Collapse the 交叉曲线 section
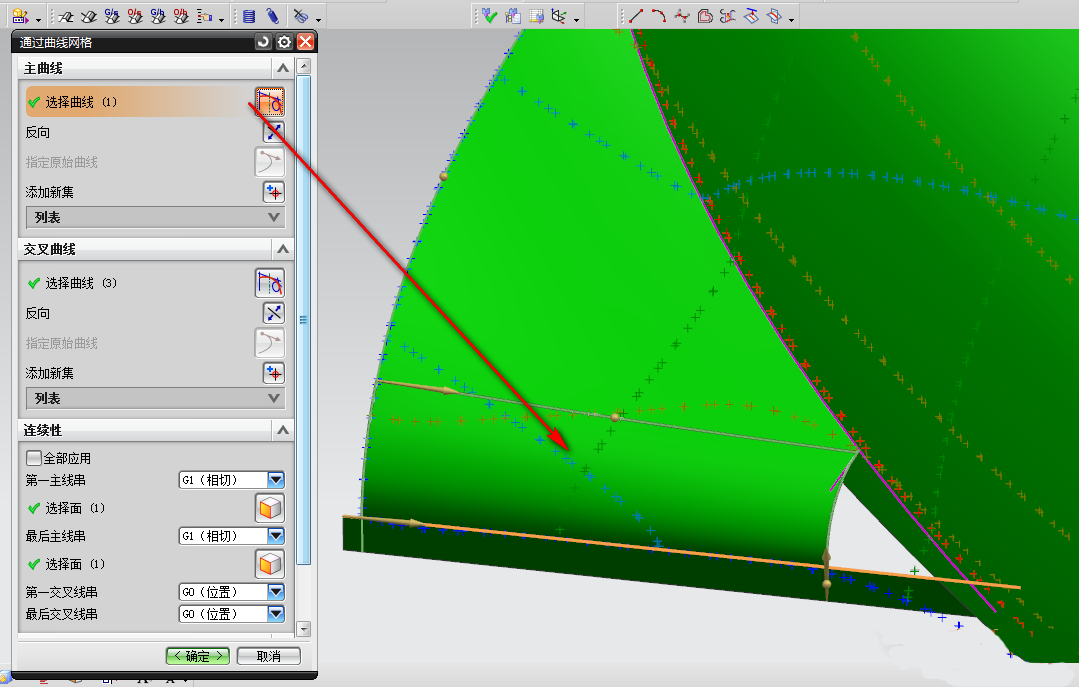Viewport: 1079px width, 687px height. click(x=284, y=249)
